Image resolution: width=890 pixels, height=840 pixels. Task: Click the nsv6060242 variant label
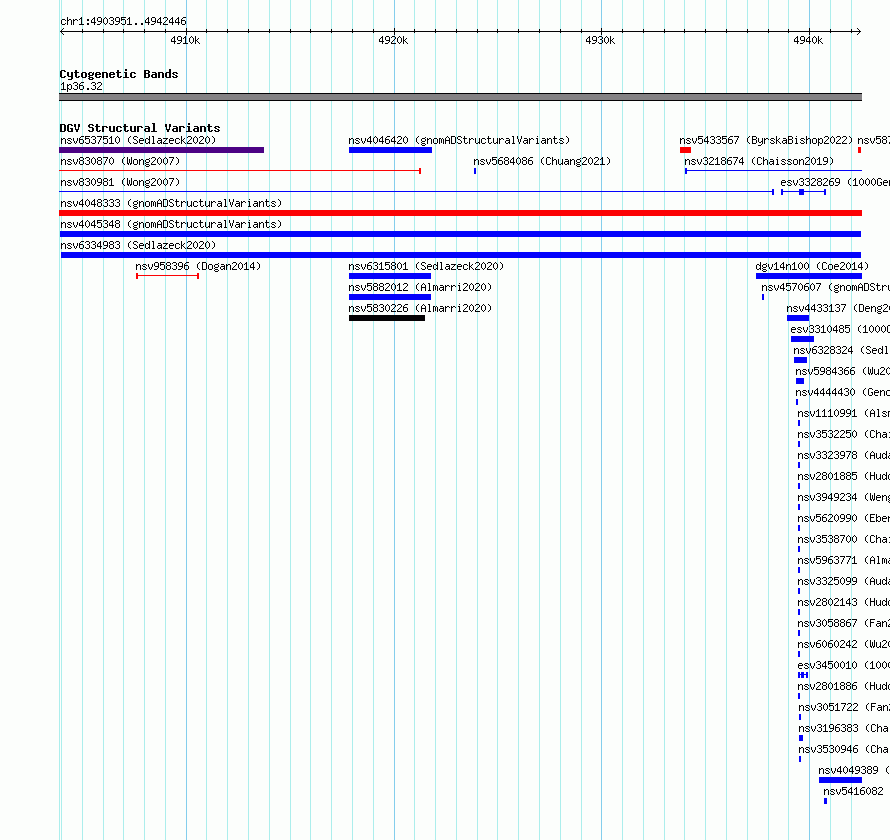tap(843, 644)
